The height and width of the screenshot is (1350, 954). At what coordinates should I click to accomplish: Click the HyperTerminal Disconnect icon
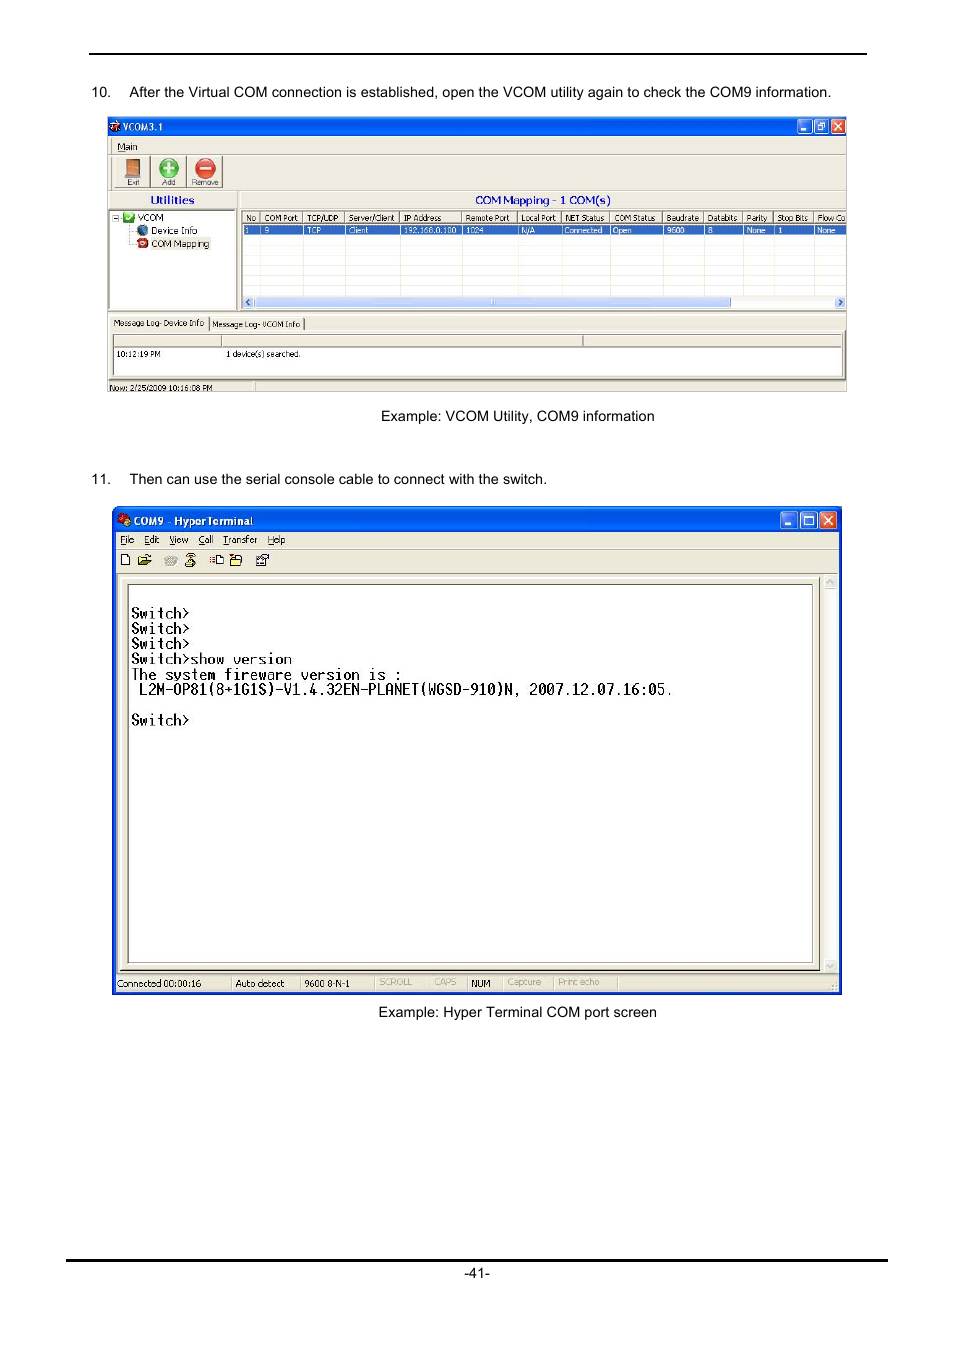(190, 560)
